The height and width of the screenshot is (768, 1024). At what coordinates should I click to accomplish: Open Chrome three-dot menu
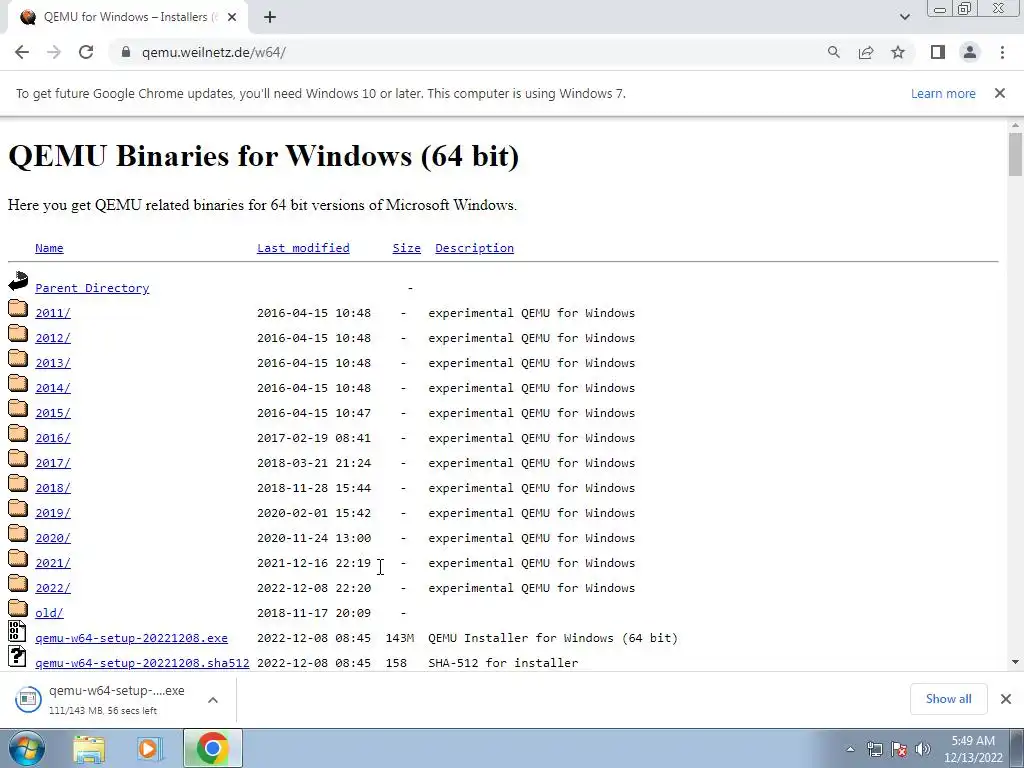tap(1002, 52)
